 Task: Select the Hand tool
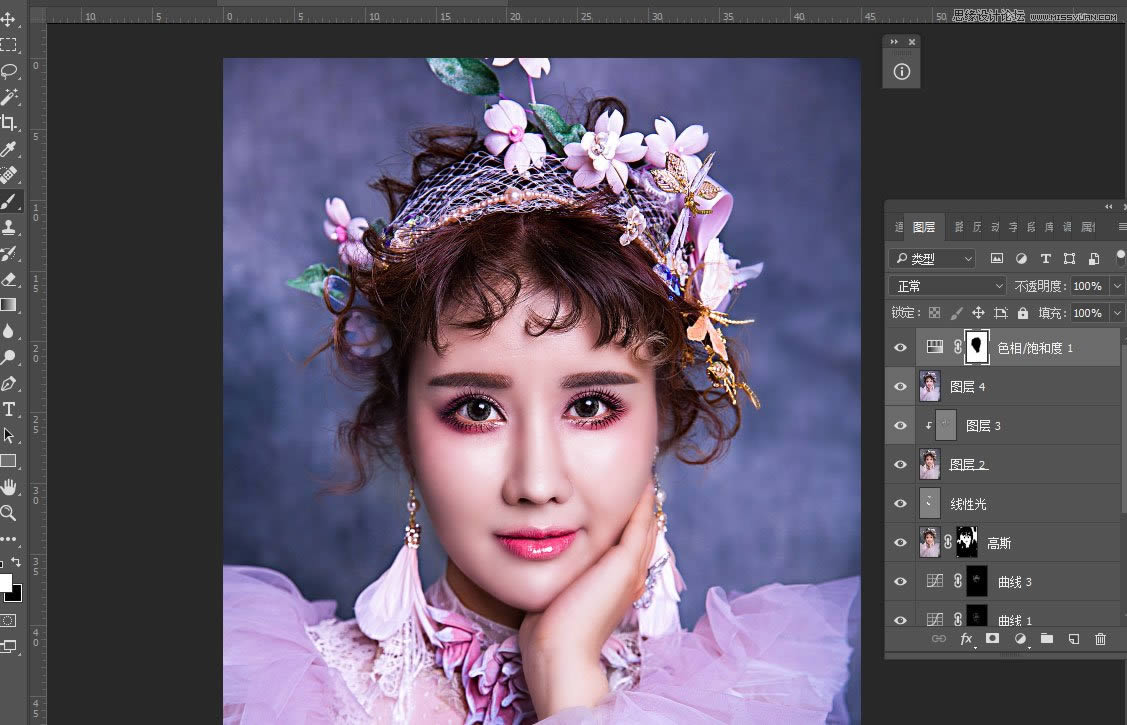point(9,487)
